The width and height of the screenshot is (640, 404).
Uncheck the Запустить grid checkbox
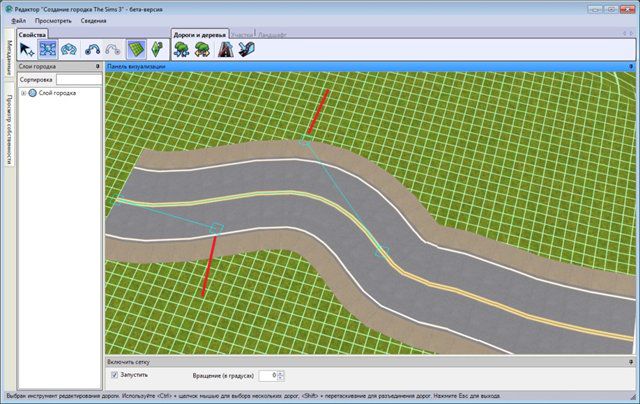(114, 375)
